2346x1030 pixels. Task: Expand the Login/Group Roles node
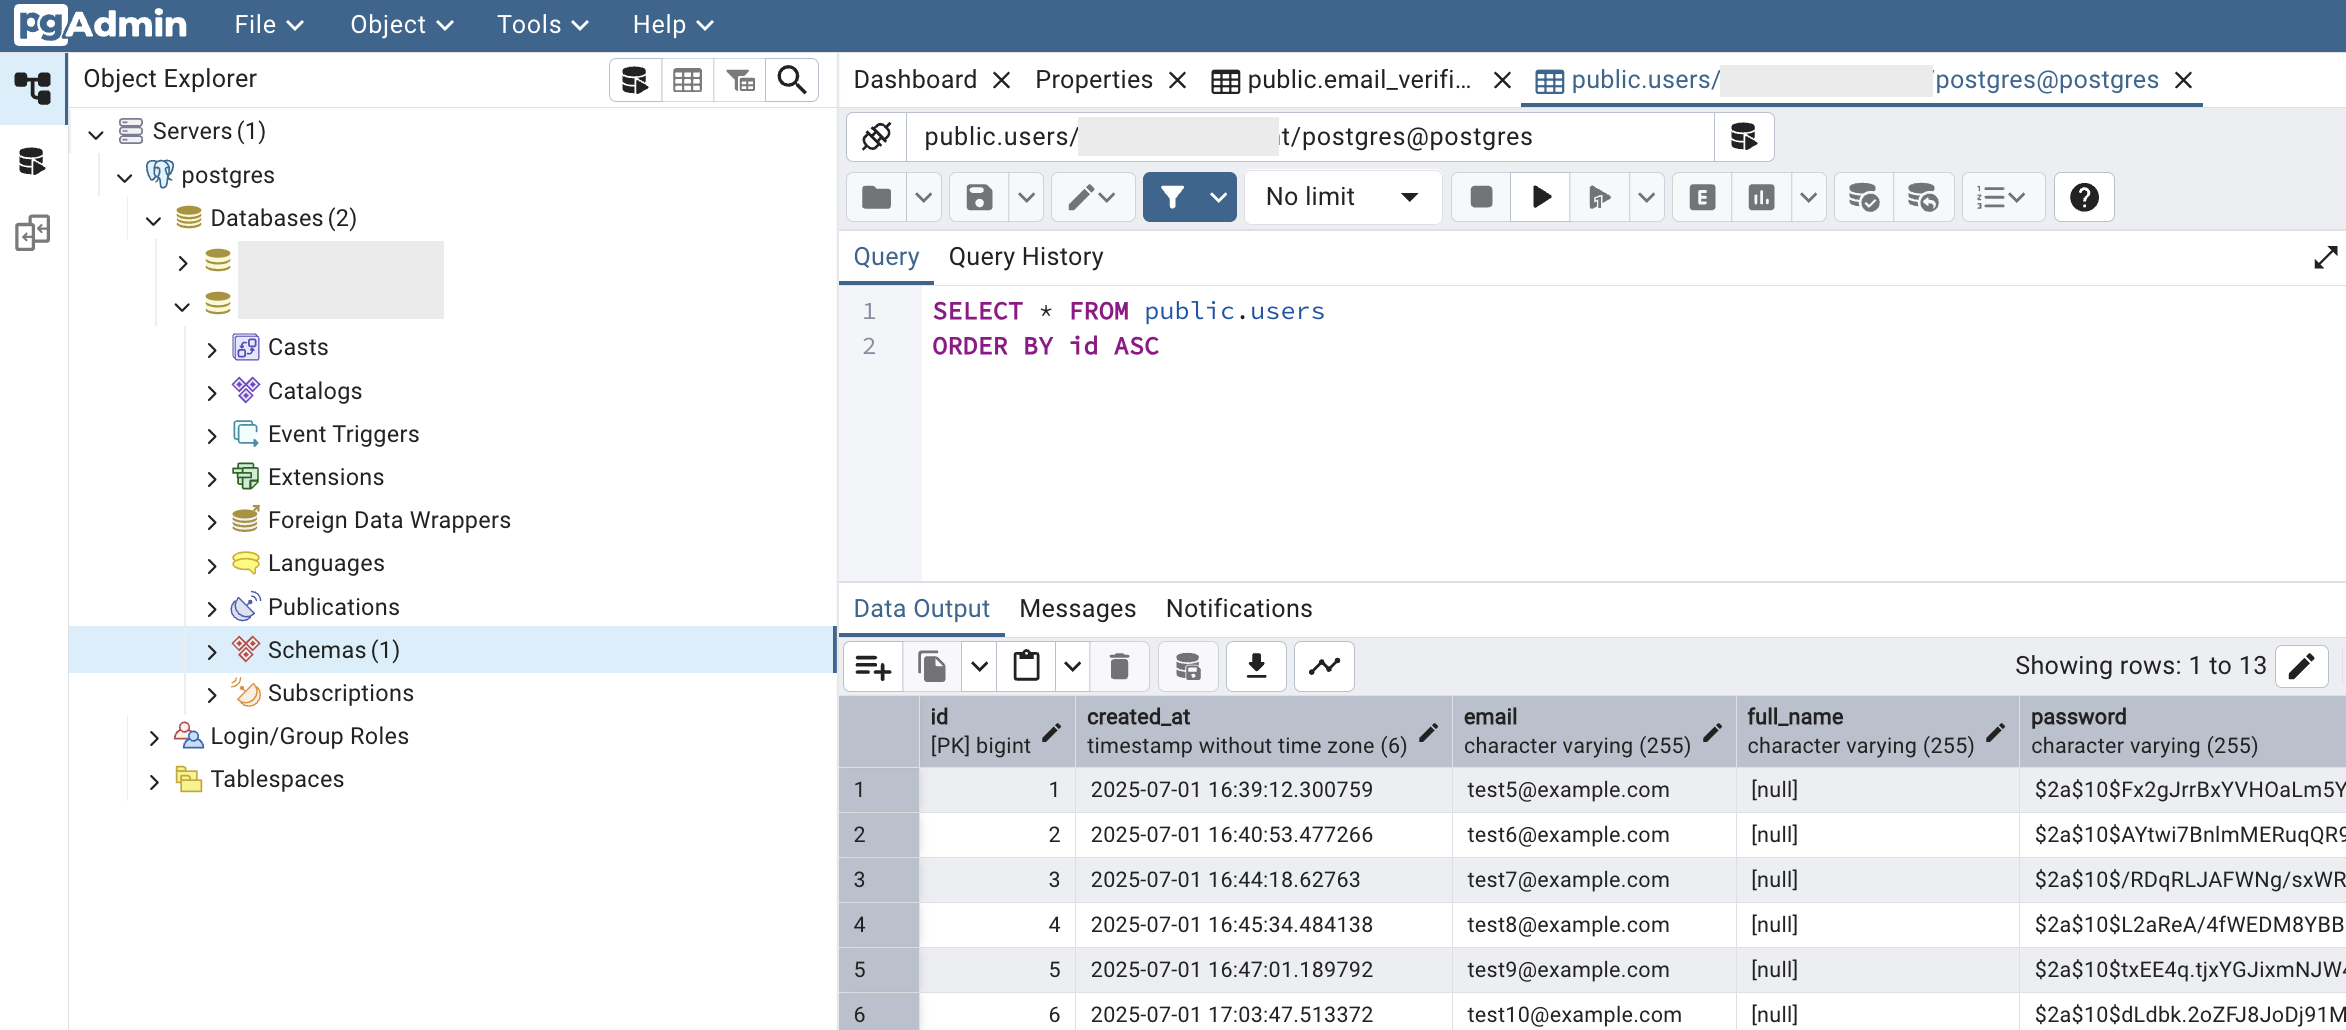pos(153,737)
